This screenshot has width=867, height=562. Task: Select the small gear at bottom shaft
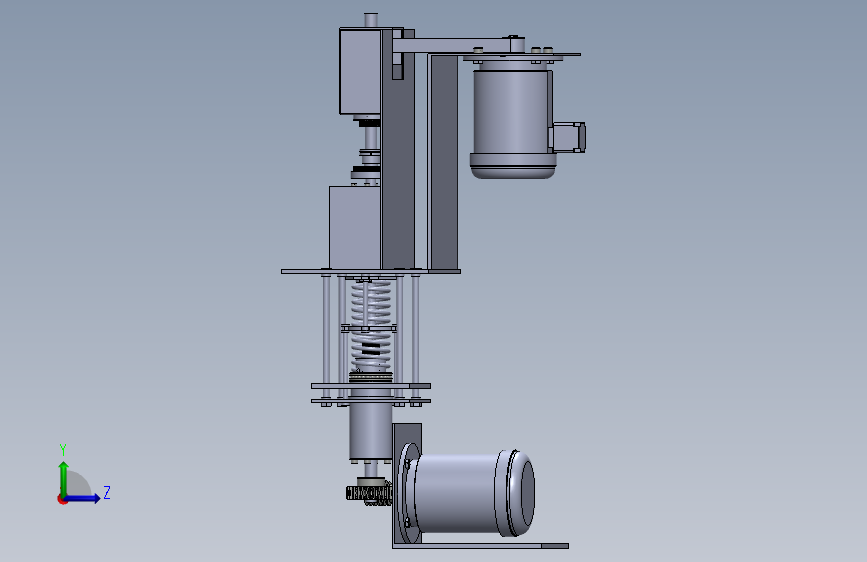coord(368,492)
